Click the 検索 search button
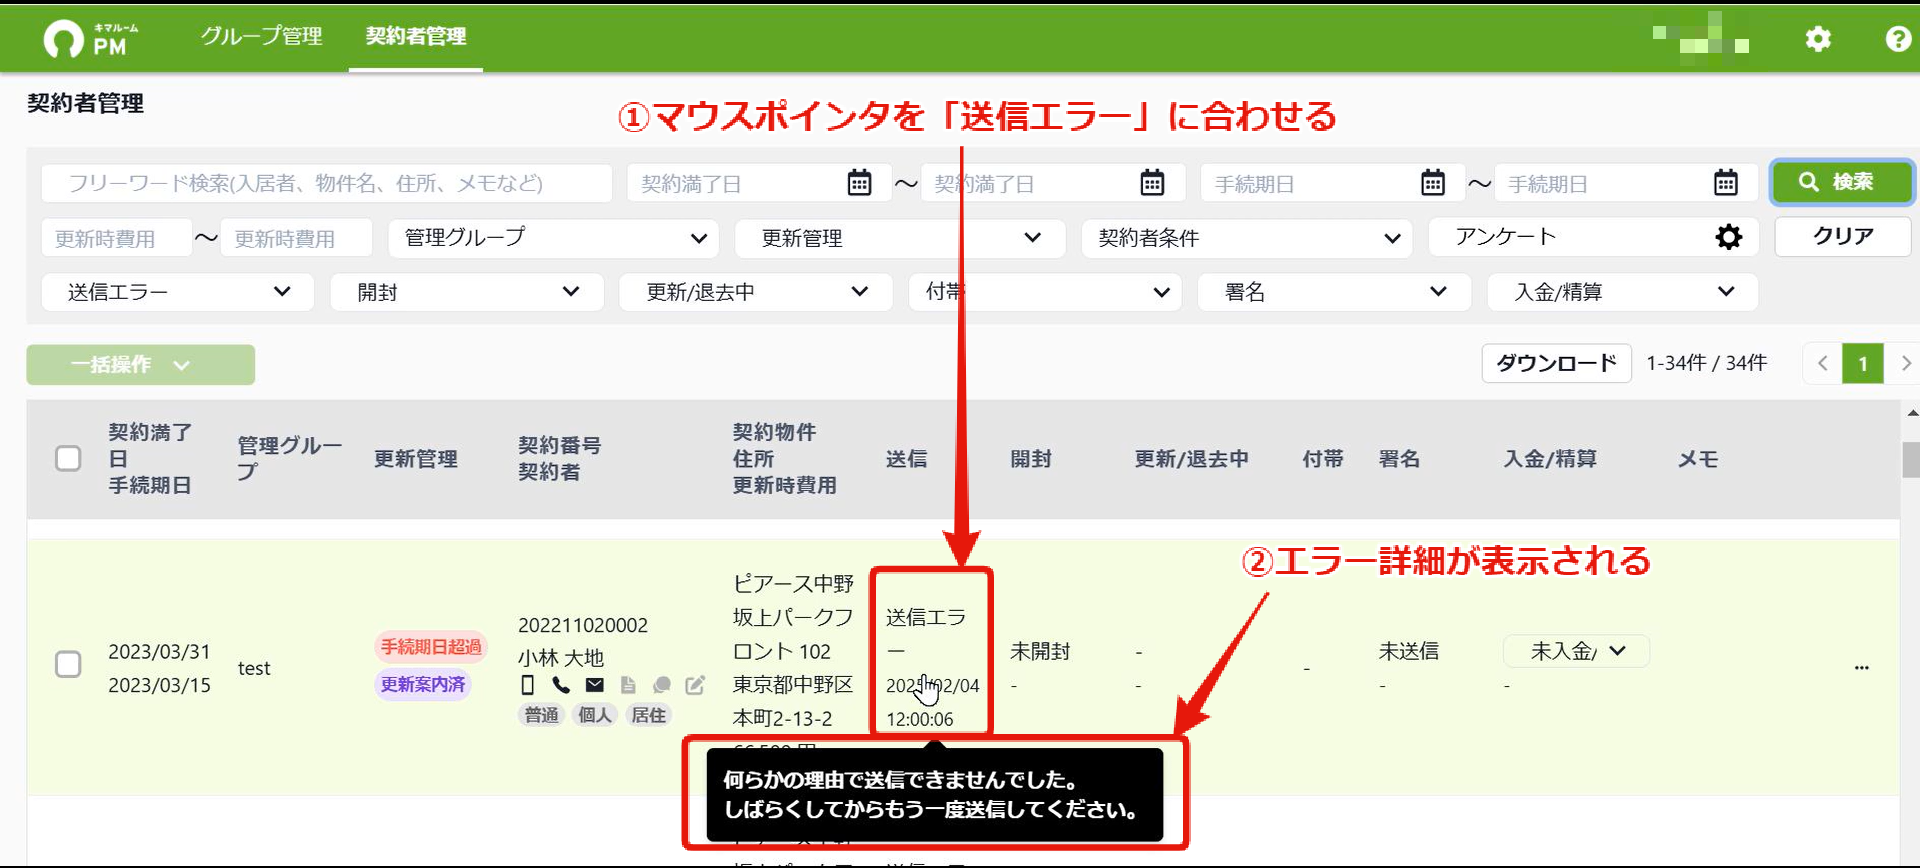This screenshot has height=868, width=1920. pos(1842,182)
